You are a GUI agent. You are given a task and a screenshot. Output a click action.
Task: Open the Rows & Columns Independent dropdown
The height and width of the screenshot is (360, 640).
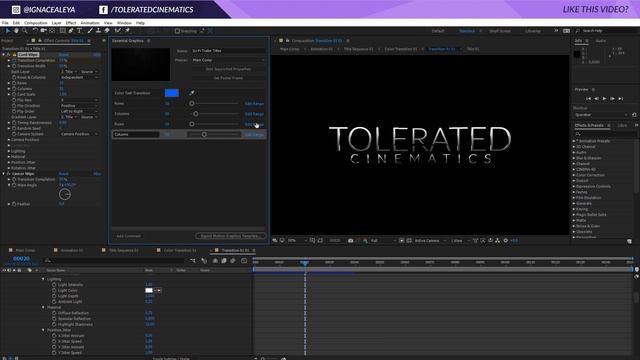pos(79,77)
